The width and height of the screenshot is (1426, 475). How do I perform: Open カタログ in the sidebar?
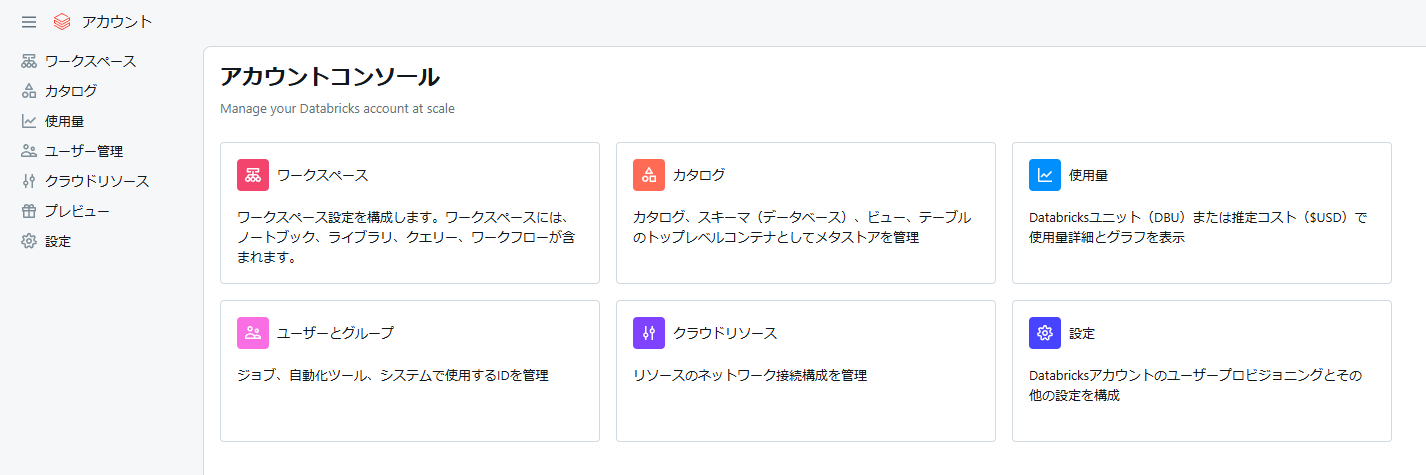pos(70,91)
